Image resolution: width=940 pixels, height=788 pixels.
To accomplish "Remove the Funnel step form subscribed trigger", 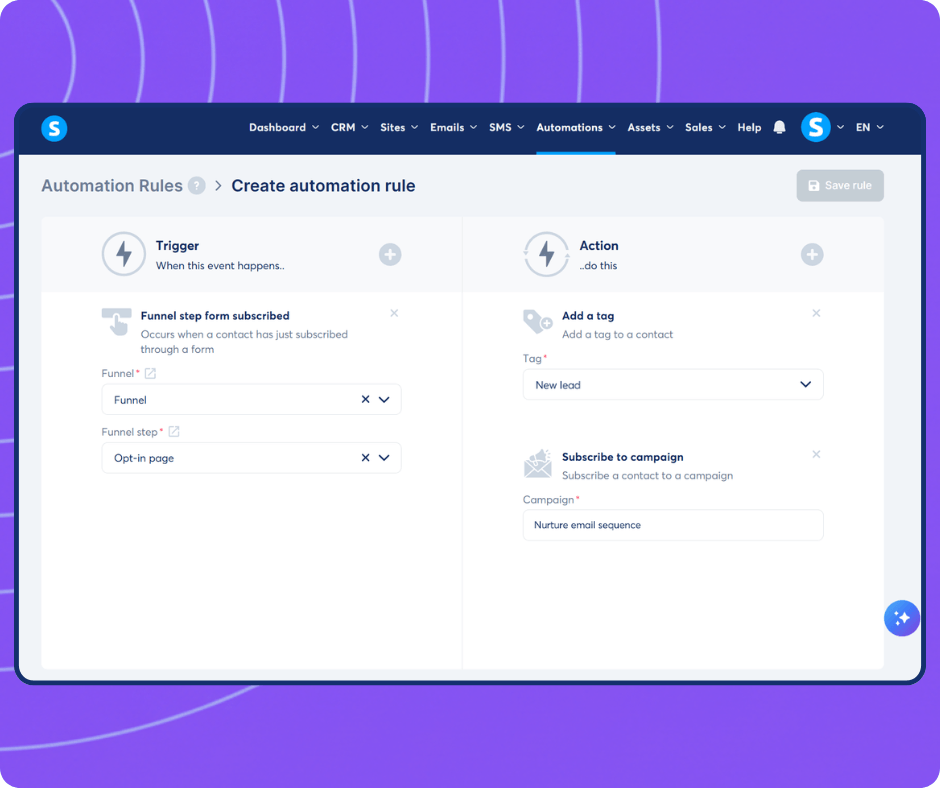I will (x=394, y=313).
